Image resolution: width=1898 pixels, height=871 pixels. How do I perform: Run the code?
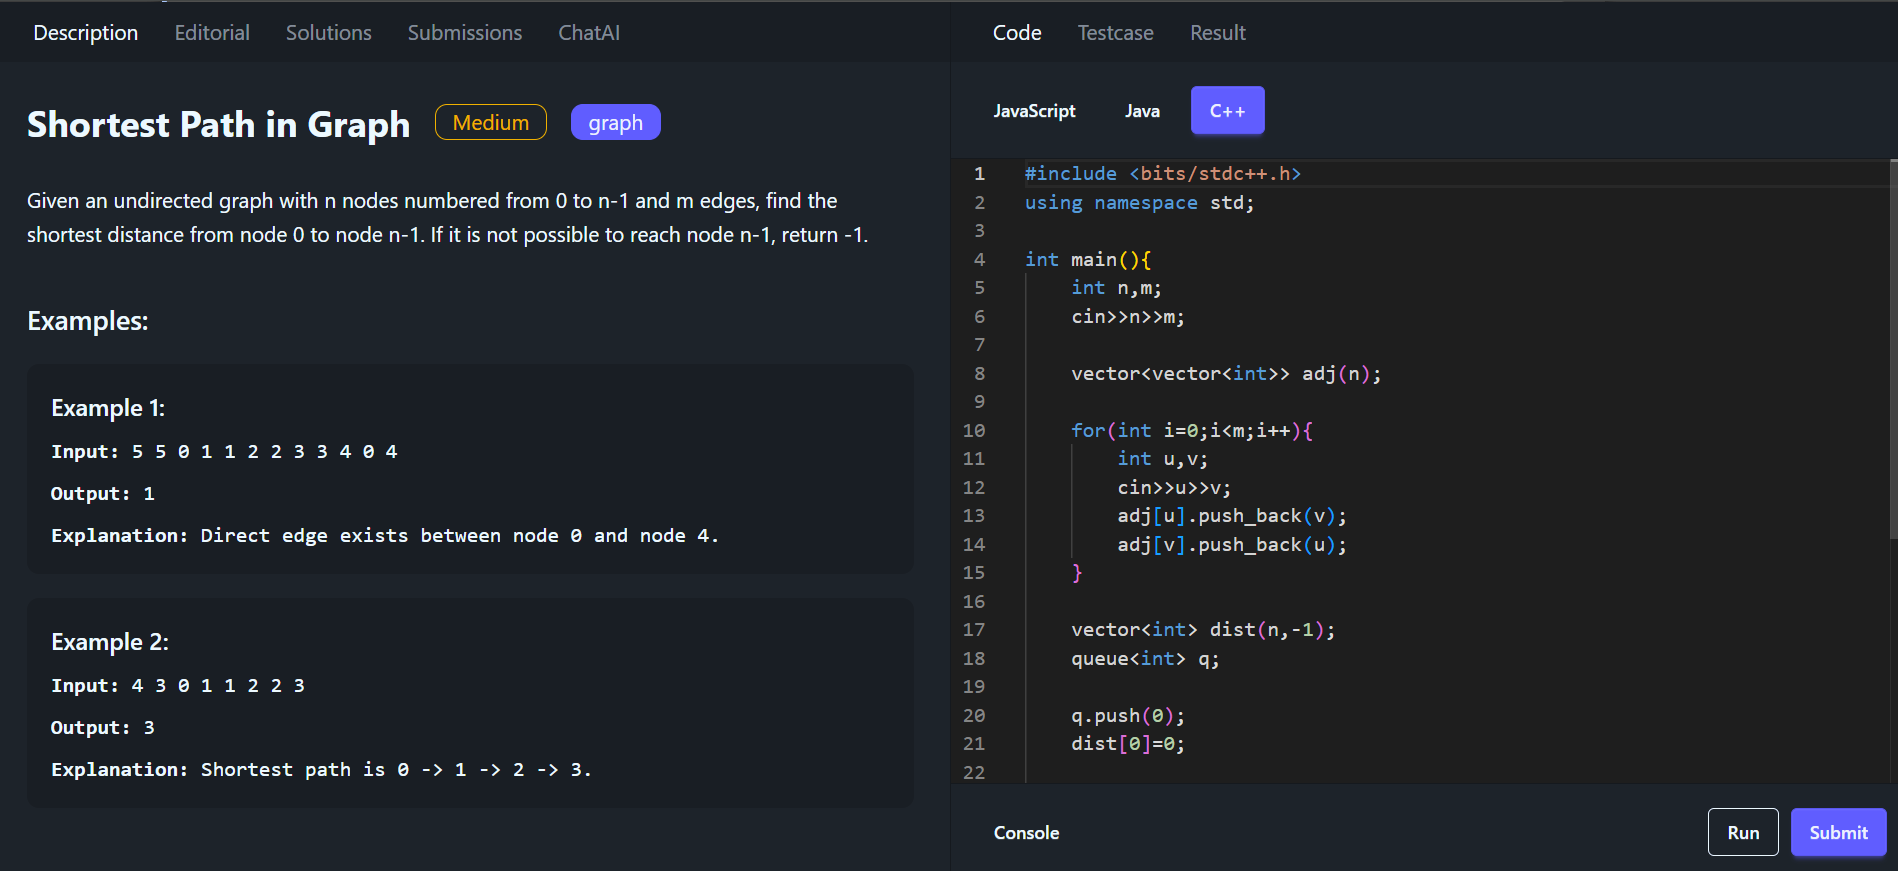coord(1742,832)
